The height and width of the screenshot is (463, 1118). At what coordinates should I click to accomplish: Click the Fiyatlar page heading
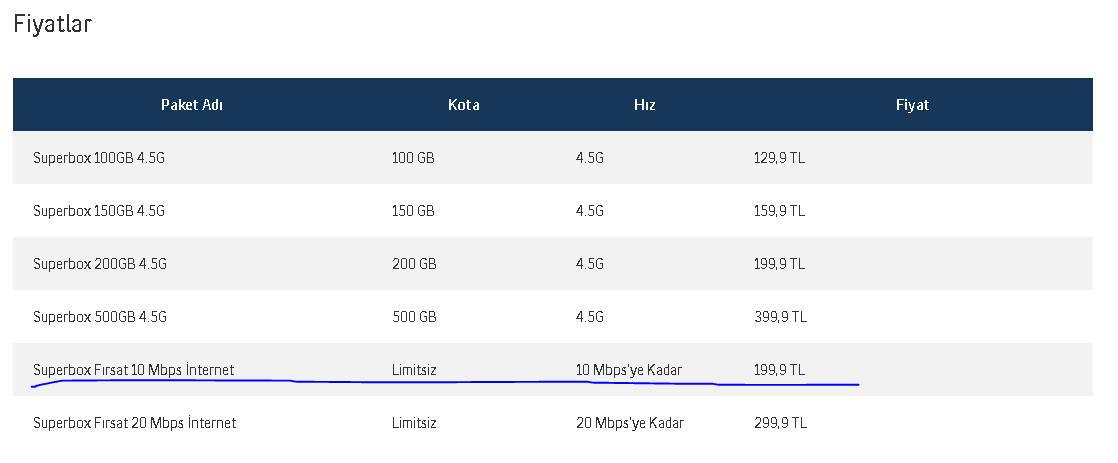(53, 25)
